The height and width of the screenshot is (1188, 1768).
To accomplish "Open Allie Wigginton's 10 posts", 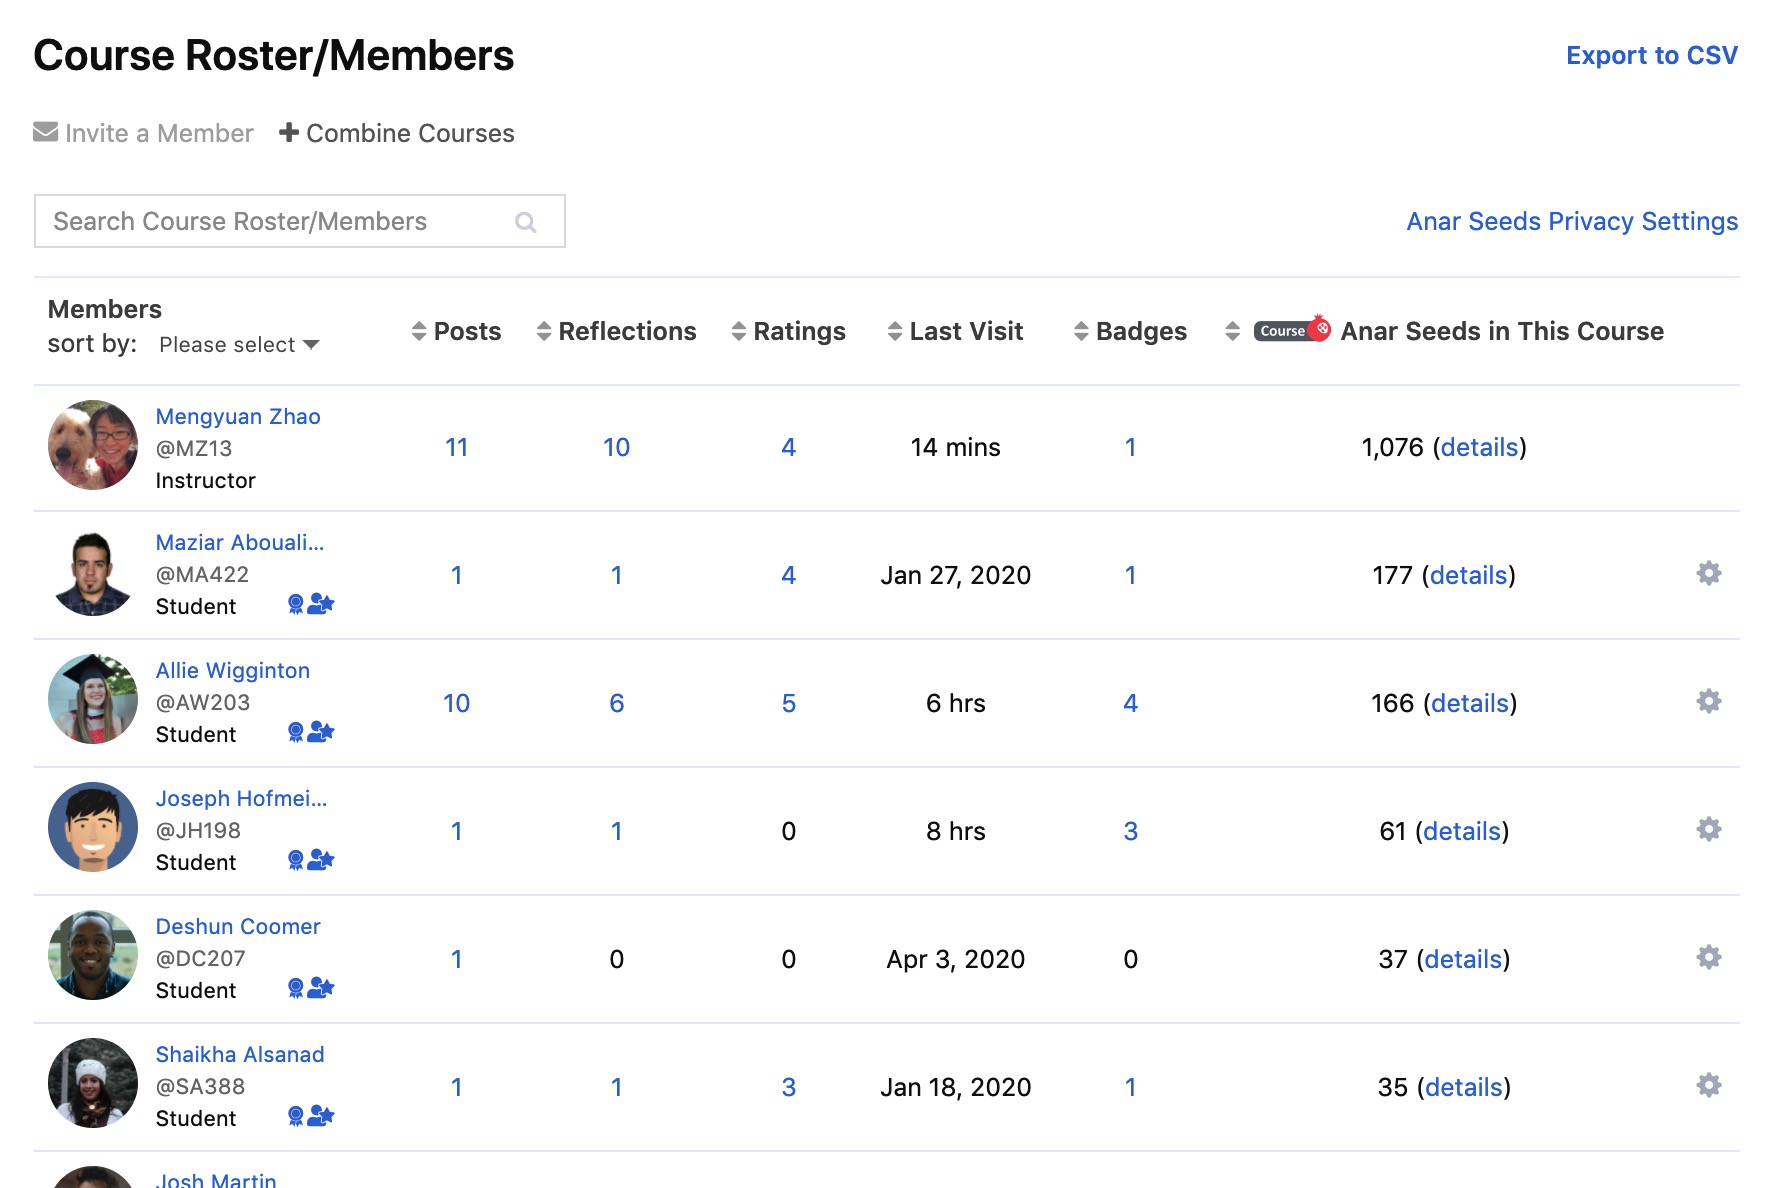I will 456,703.
